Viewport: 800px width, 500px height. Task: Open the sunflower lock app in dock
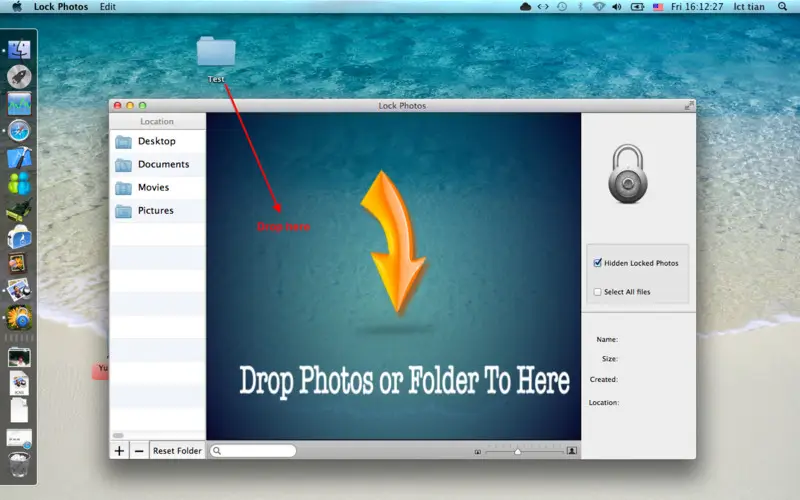pos(19,317)
